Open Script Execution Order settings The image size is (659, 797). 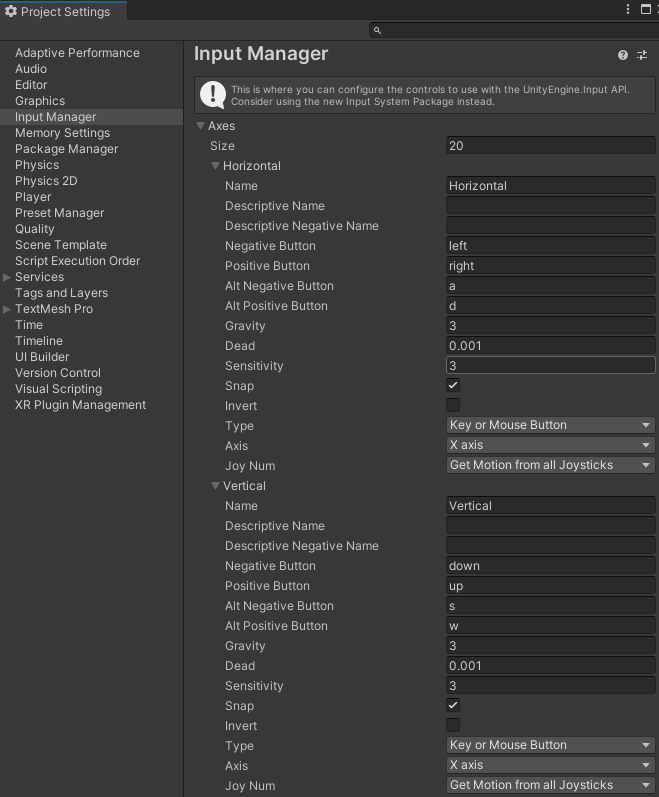(78, 261)
